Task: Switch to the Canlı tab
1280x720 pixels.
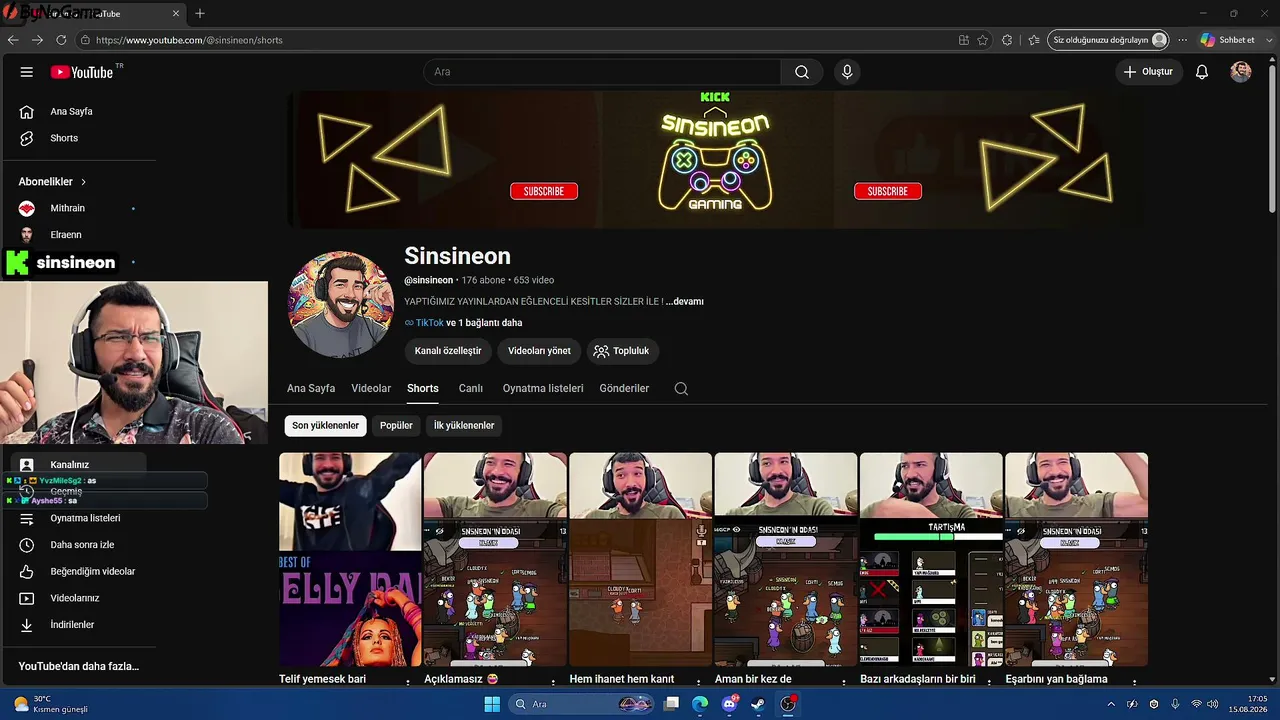Action: tap(471, 389)
